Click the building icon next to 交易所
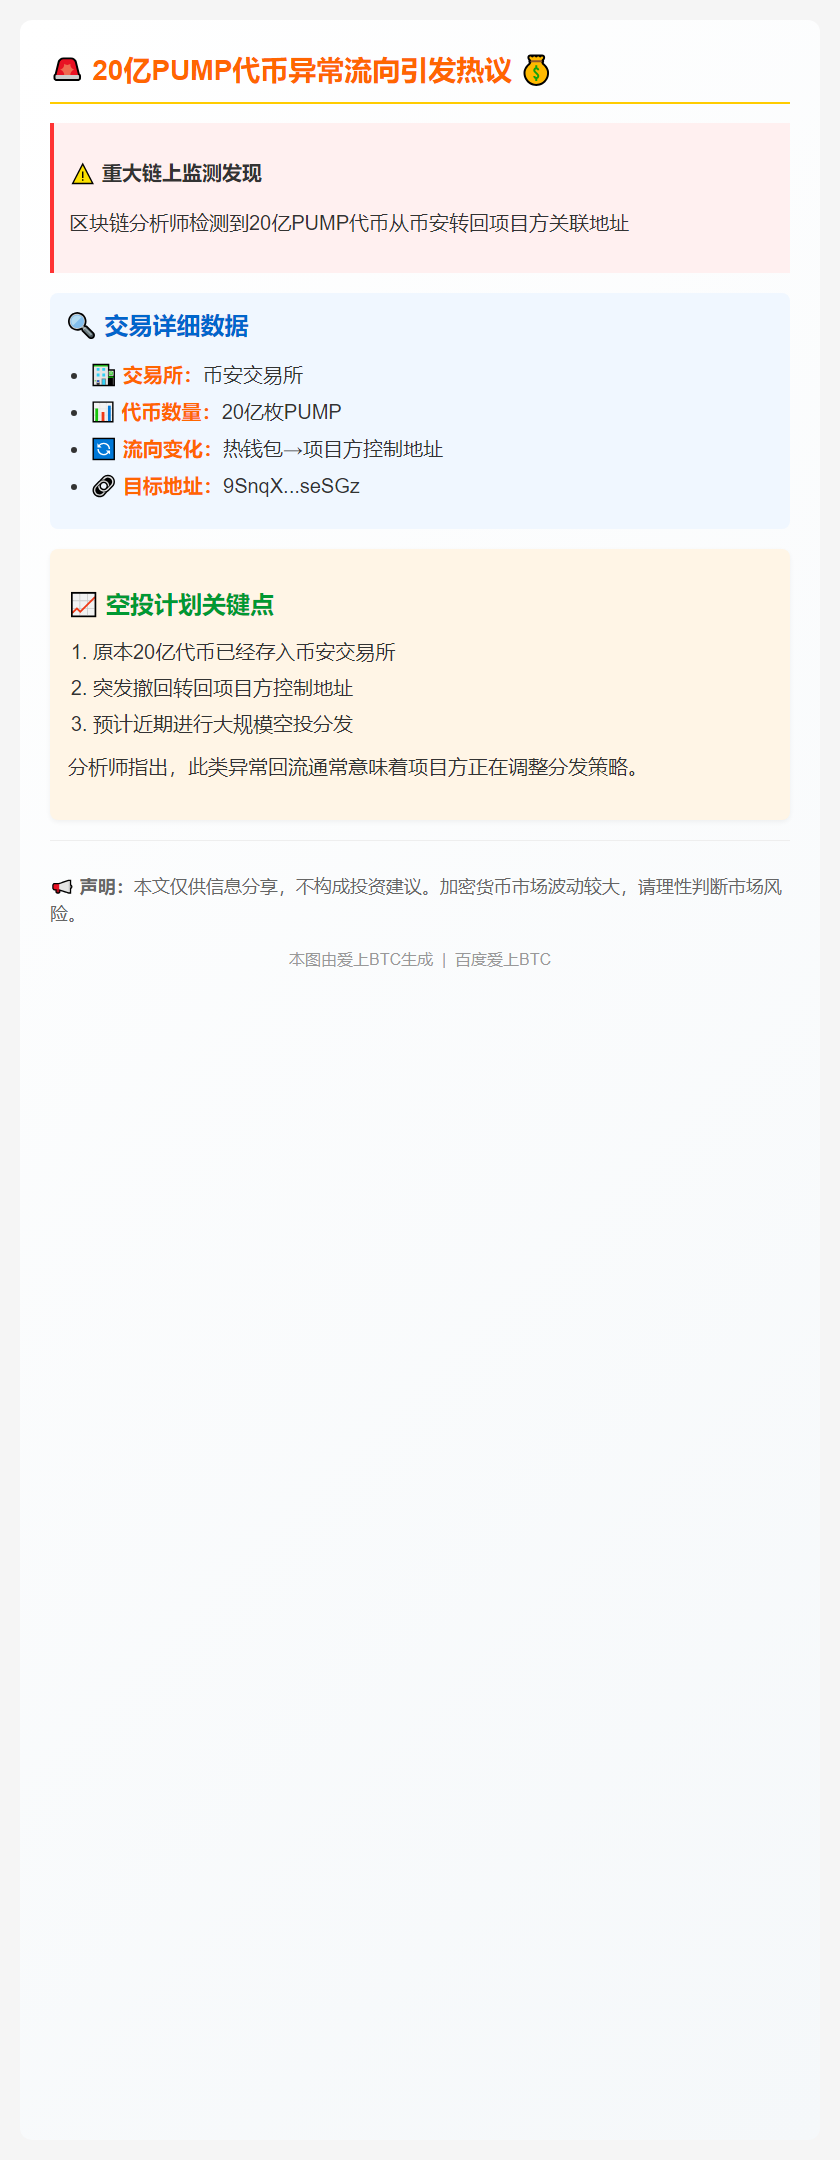Image resolution: width=840 pixels, height=2160 pixels. pyautogui.click(x=103, y=375)
